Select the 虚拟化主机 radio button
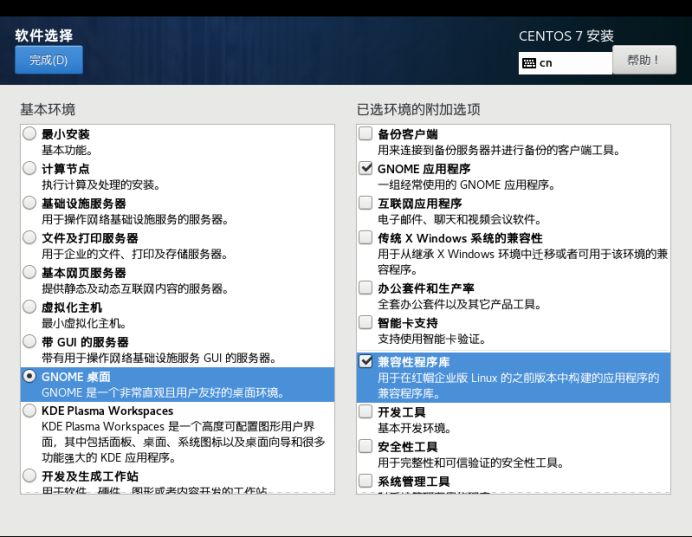Screen dimensions: 692x537 tap(29, 308)
